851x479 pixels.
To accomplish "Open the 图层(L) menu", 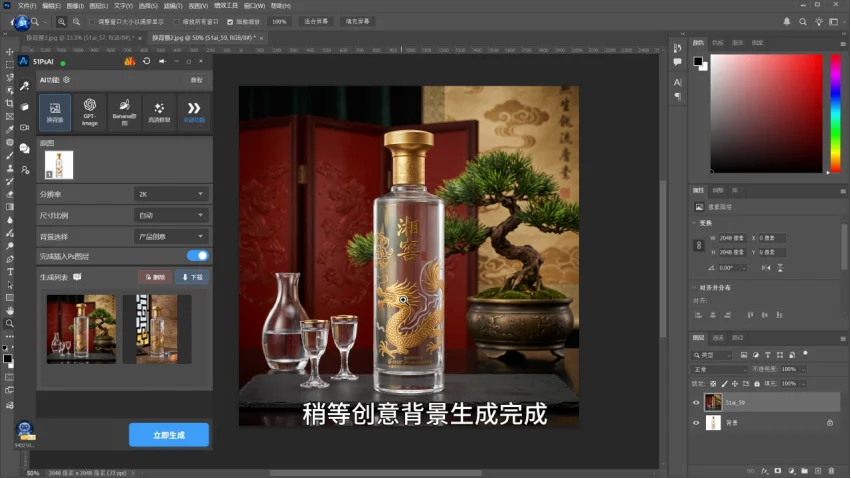I will point(98,5).
